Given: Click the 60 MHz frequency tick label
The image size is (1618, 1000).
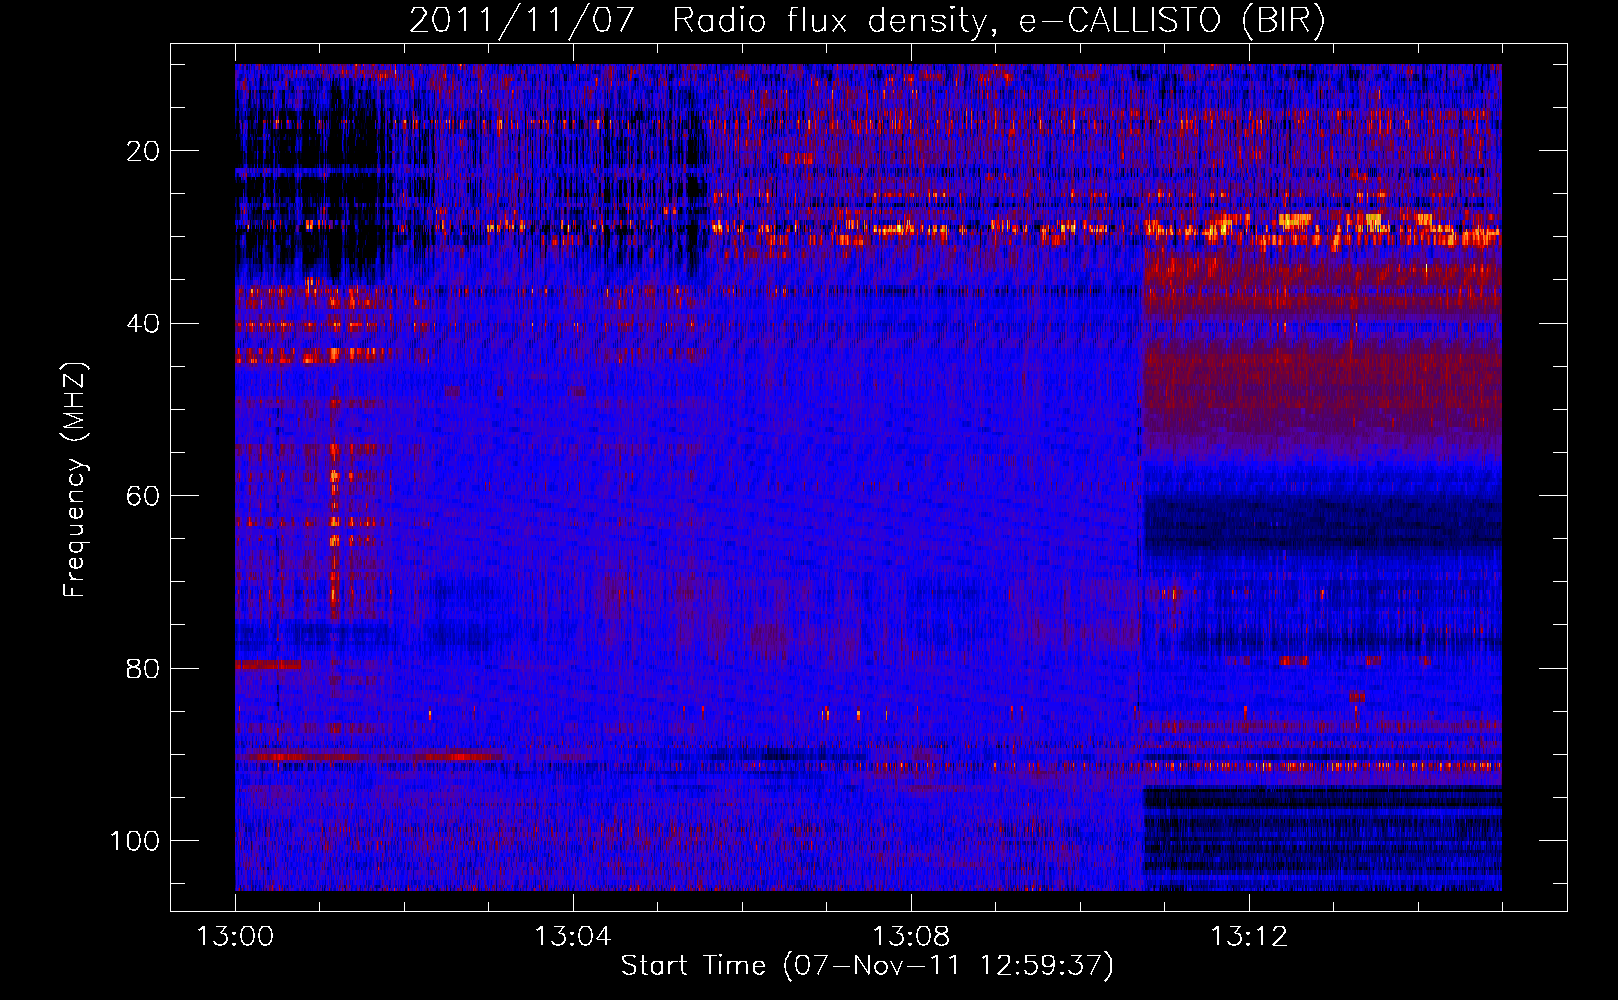Looking at the screenshot, I should click(x=143, y=496).
